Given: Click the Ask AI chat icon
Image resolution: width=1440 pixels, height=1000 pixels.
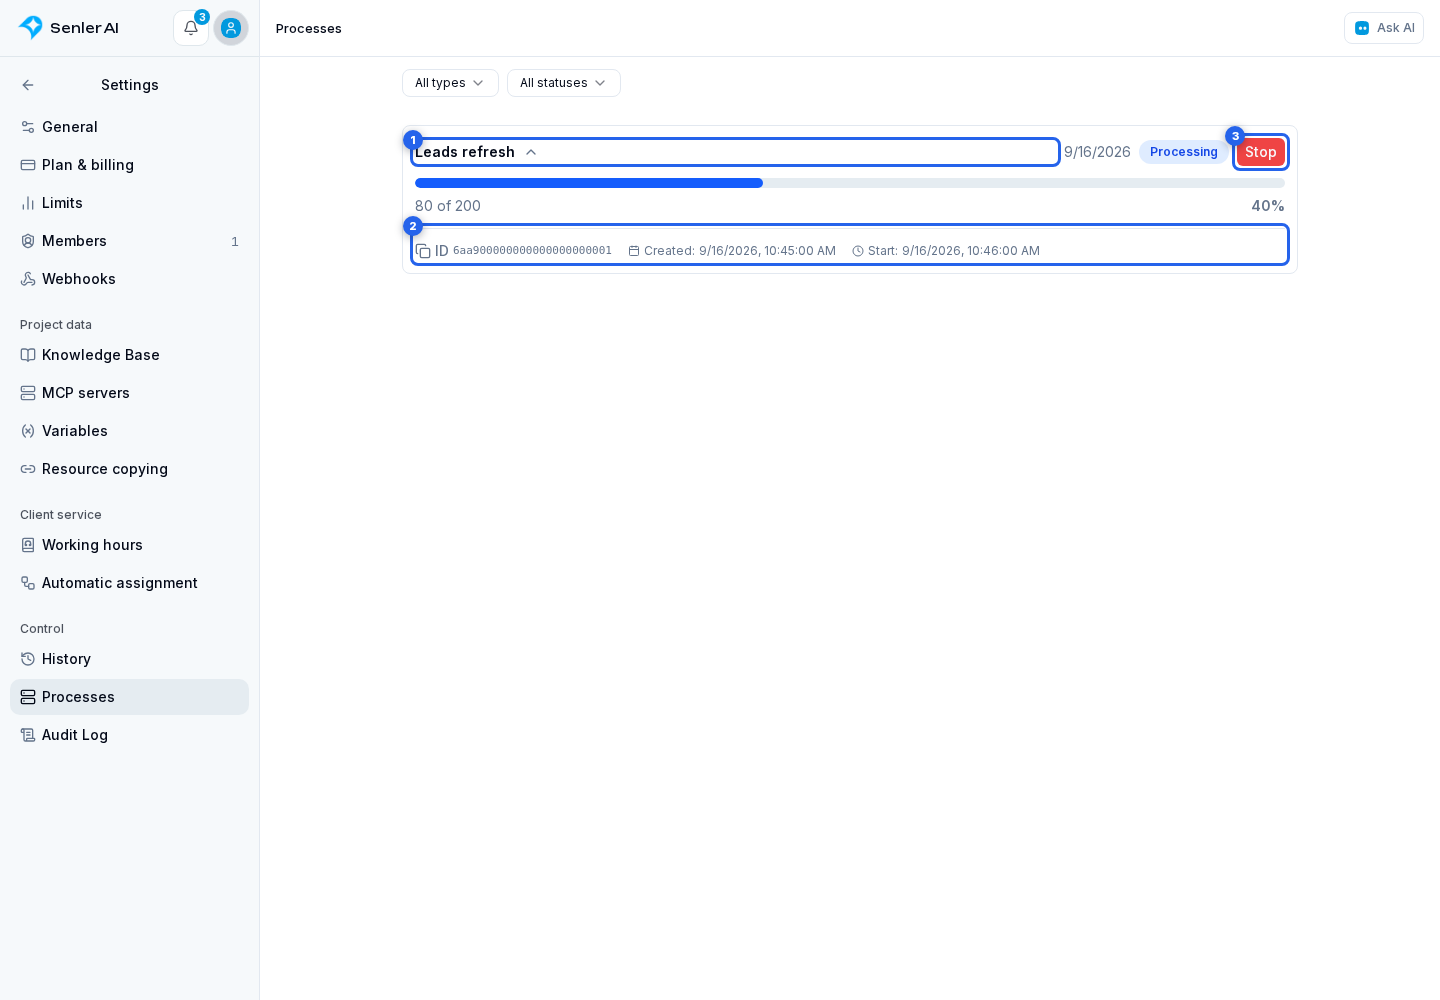Looking at the screenshot, I should point(1362,28).
